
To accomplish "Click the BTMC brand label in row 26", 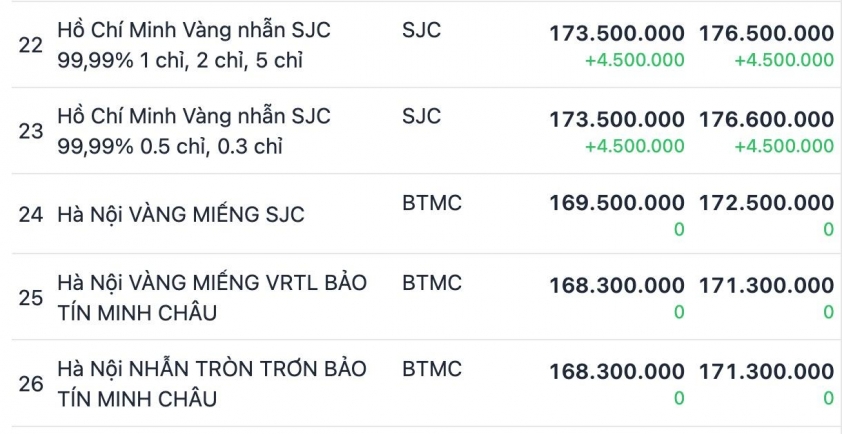I will point(432,369).
